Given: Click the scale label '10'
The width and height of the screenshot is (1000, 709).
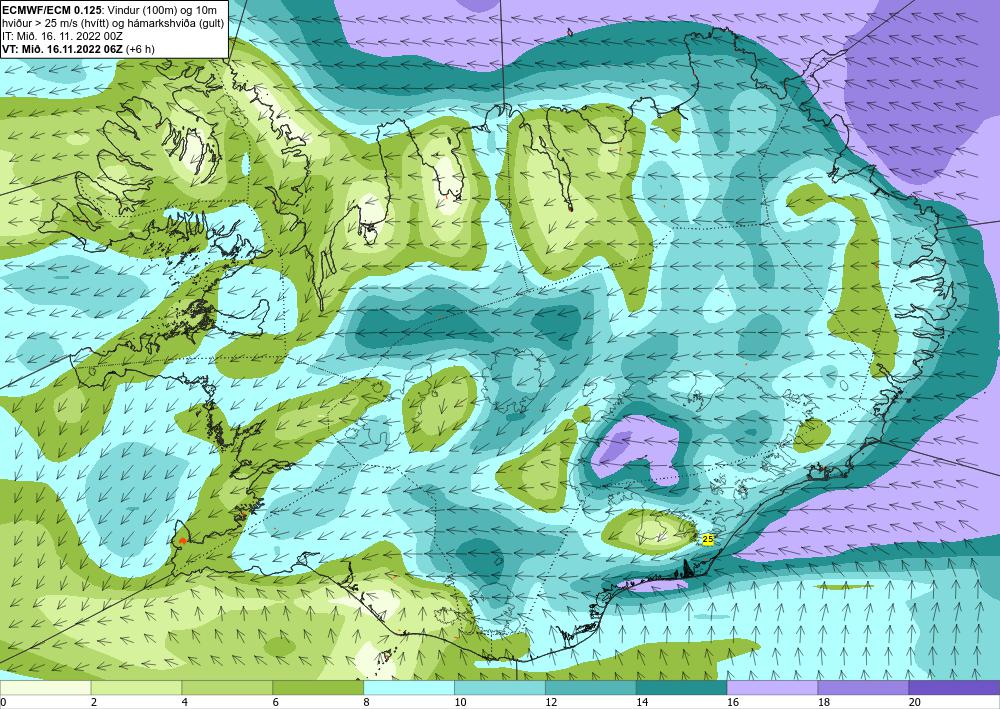Looking at the screenshot, I should [460, 703].
